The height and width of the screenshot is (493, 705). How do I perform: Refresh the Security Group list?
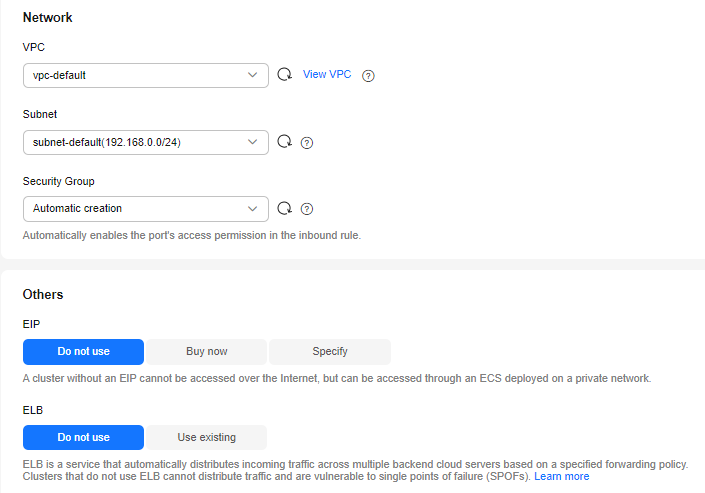point(284,209)
